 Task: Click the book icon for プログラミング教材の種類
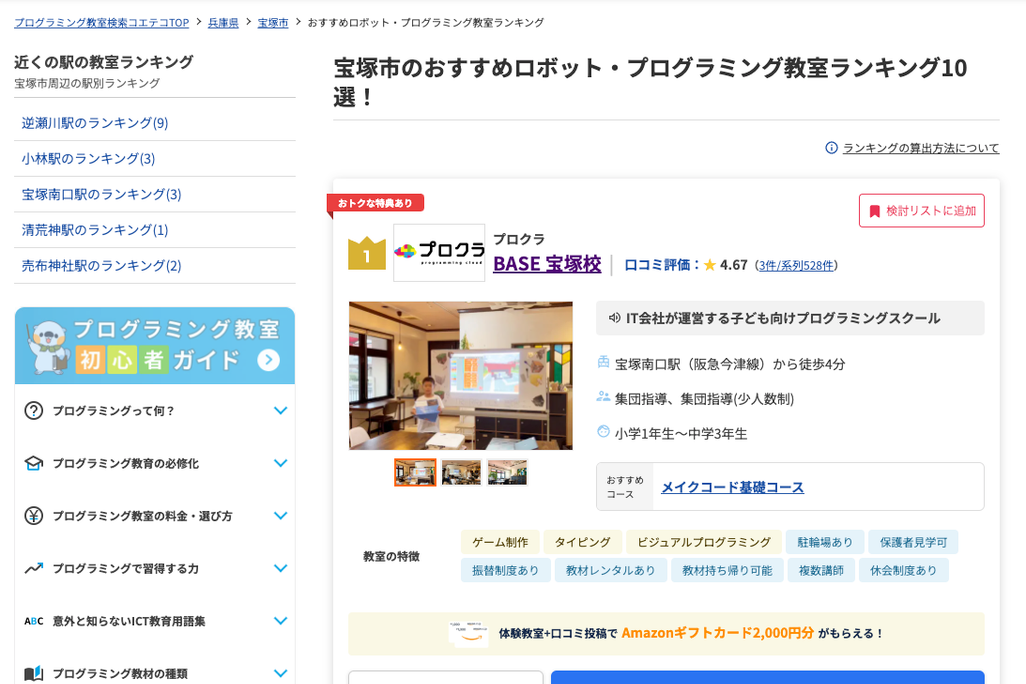tap(33, 674)
